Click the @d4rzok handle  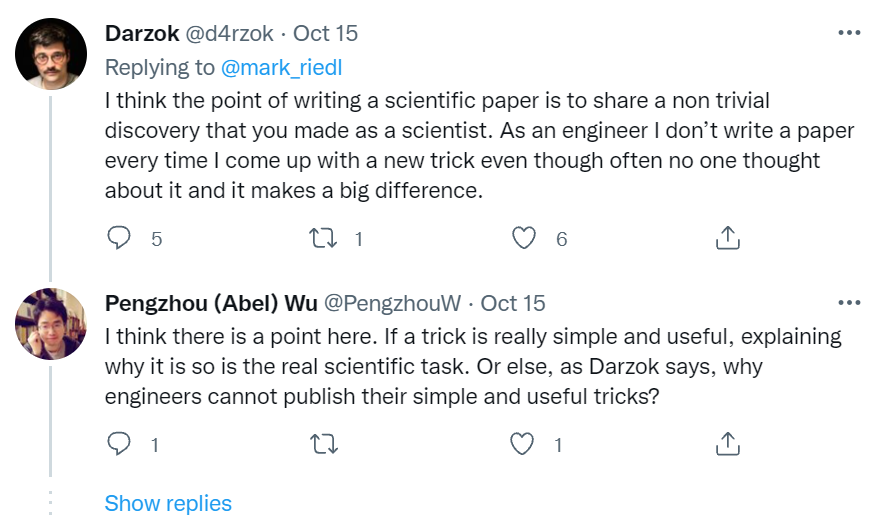pos(231,34)
